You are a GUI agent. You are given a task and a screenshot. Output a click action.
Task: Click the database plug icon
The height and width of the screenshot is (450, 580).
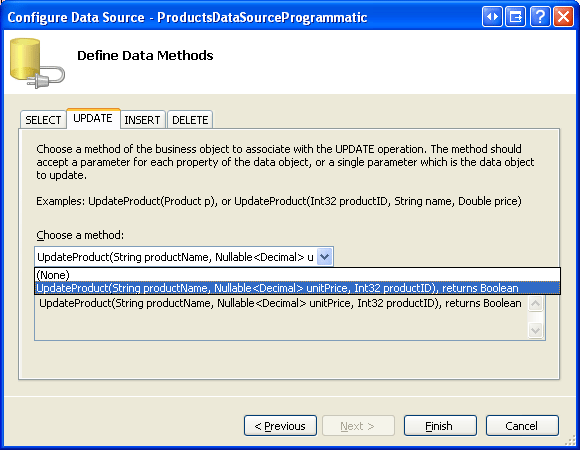pyautogui.click(x=37, y=63)
